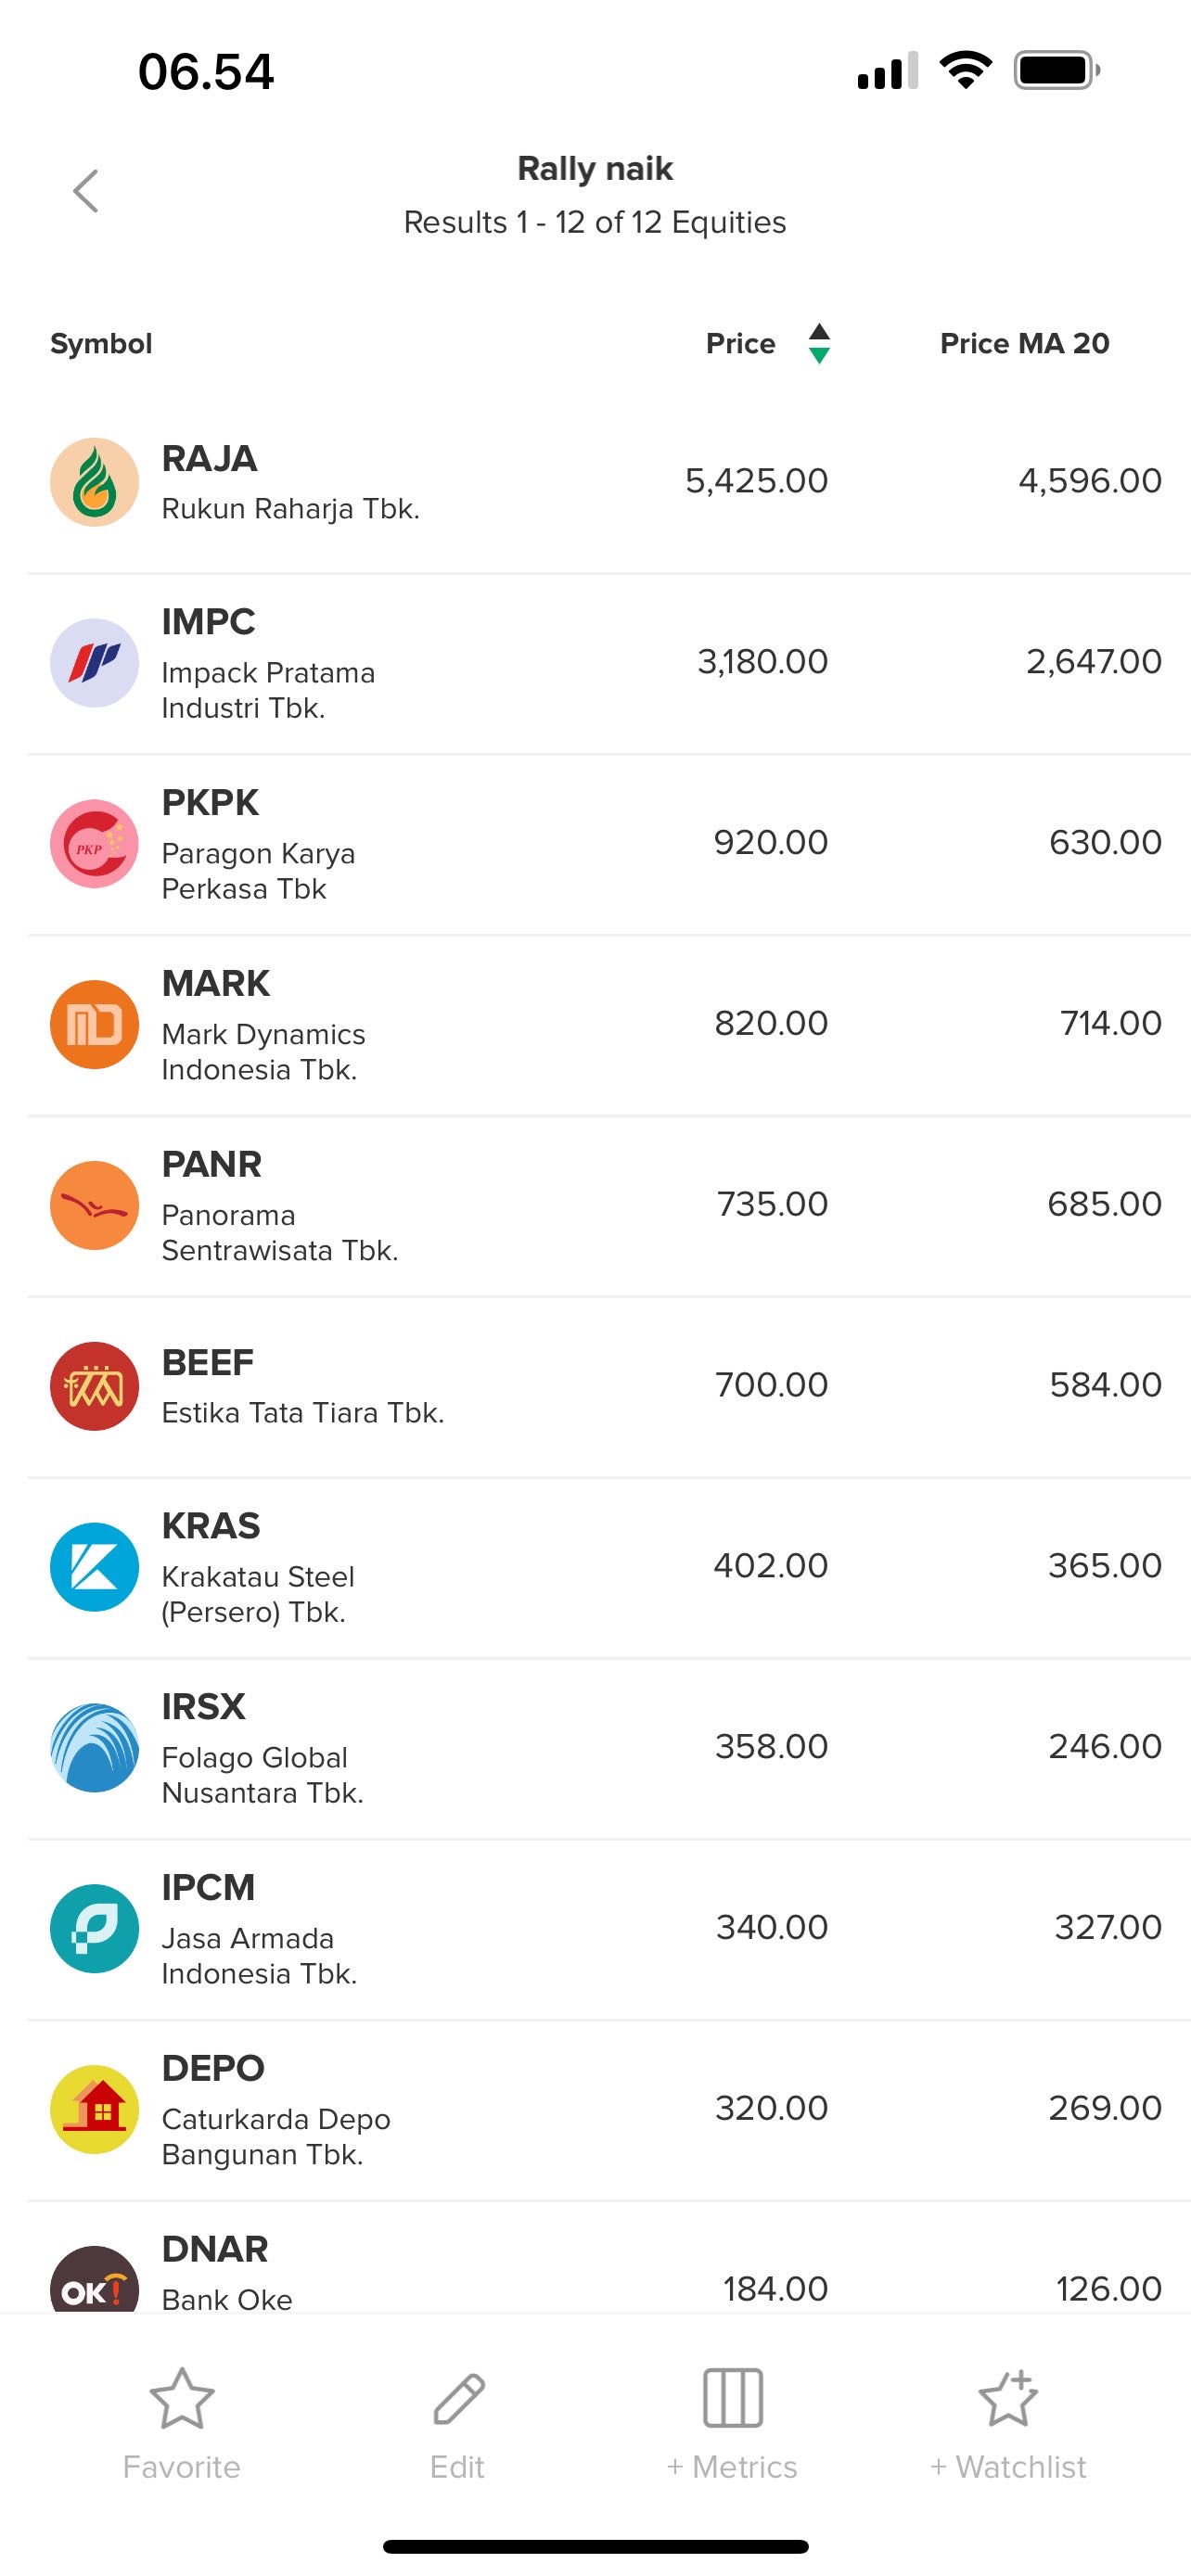This screenshot has width=1191, height=2576.
Task: Tap the IMPC company logo
Action: click(x=94, y=663)
